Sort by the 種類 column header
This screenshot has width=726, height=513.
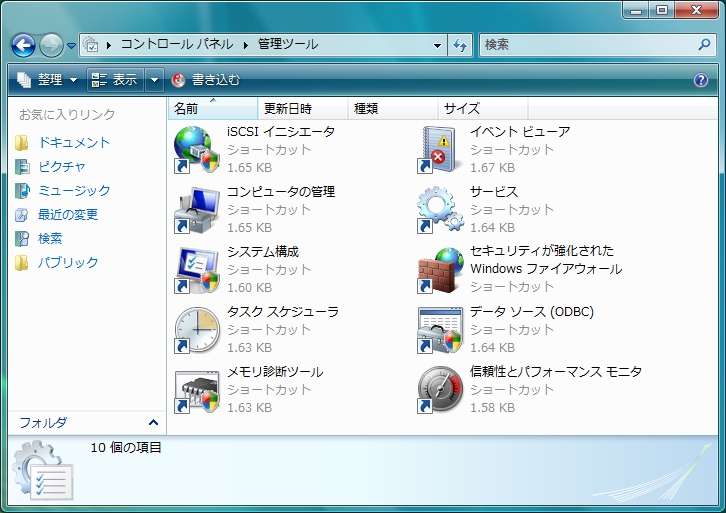pos(393,108)
